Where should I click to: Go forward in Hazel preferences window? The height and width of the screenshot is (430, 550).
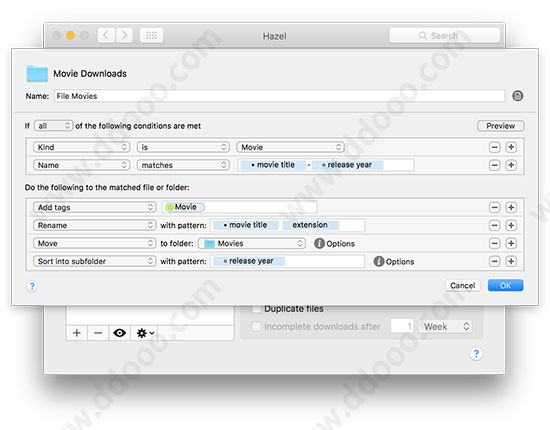(x=124, y=35)
